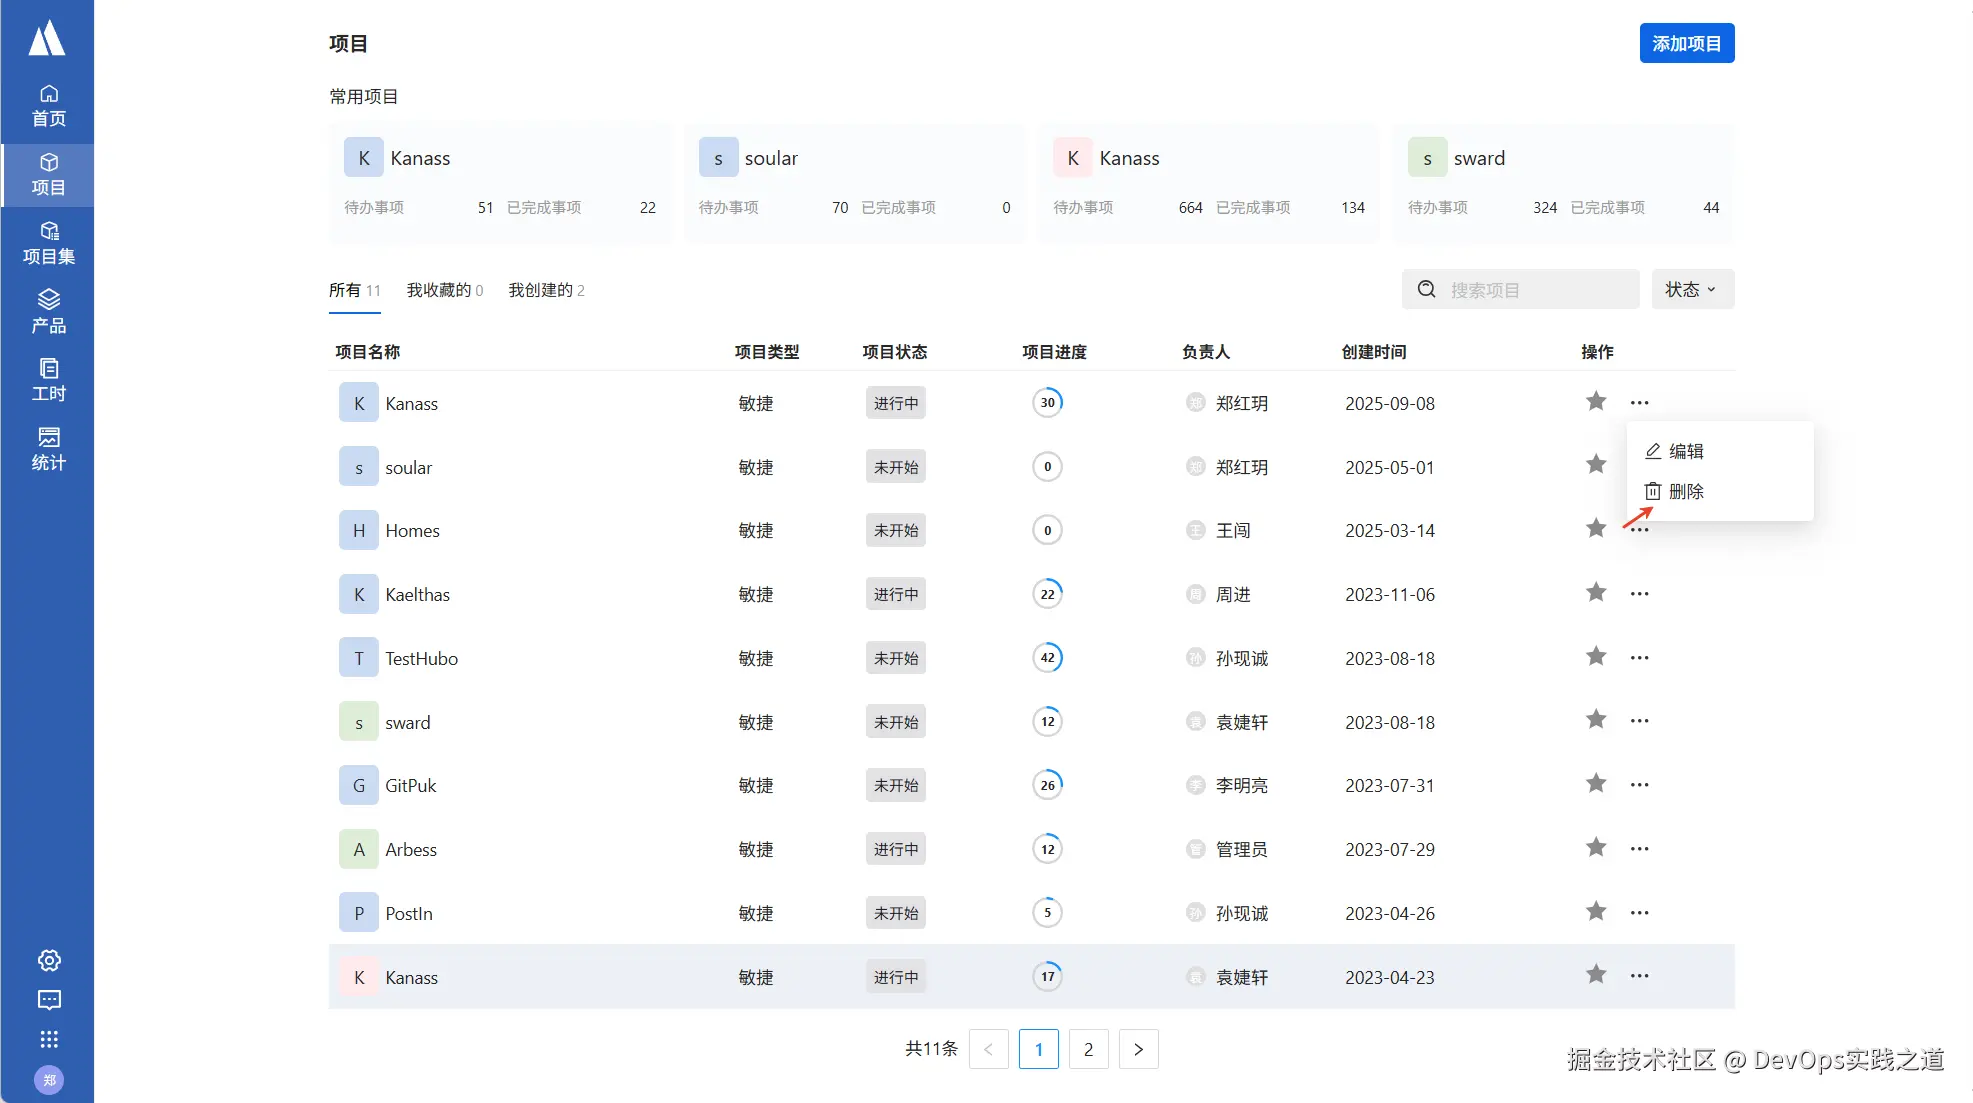Switch to 我创建的 tab

(x=546, y=290)
